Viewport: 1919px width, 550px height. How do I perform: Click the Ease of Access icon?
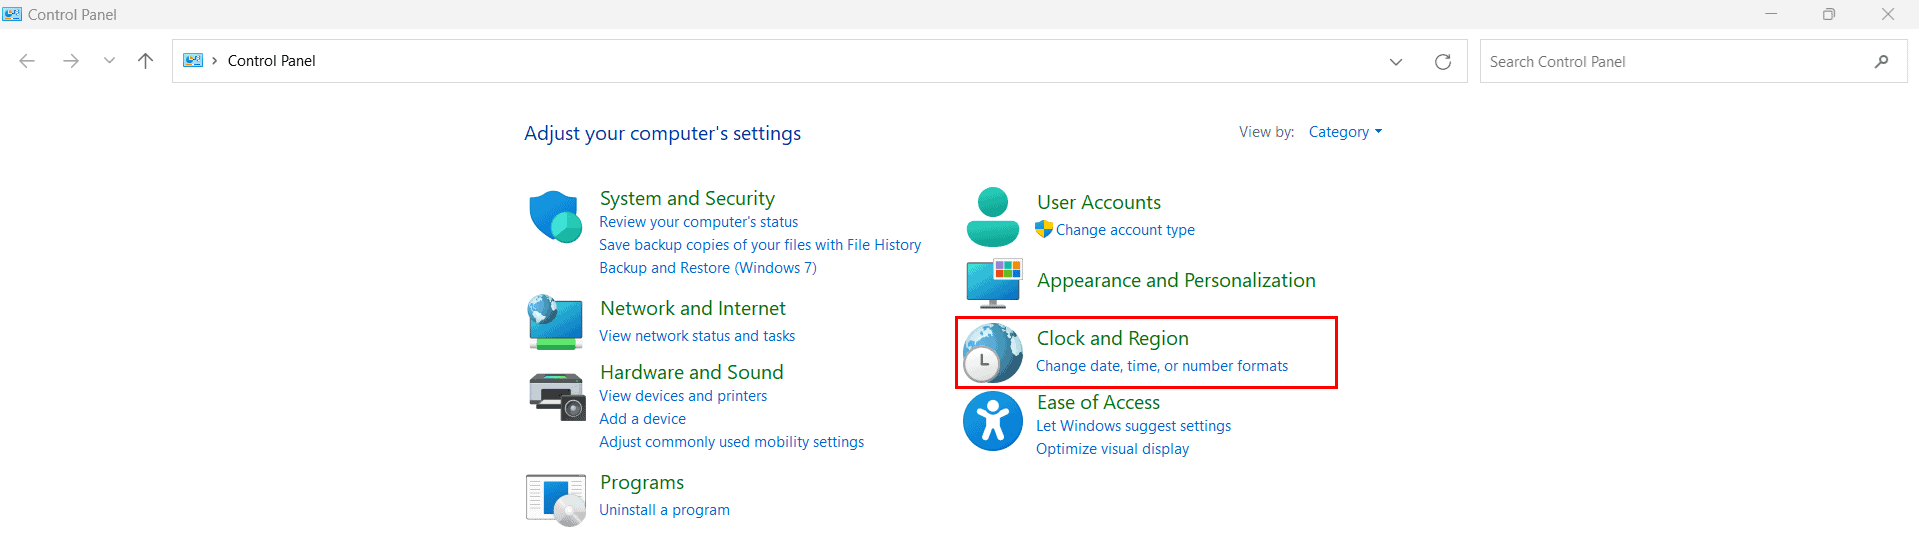point(992,421)
